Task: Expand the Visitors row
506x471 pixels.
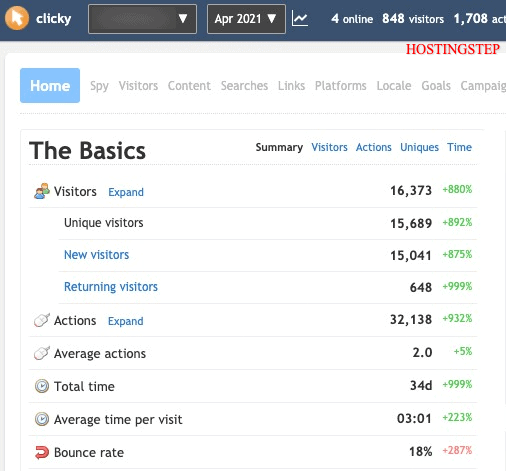Action: coord(126,192)
